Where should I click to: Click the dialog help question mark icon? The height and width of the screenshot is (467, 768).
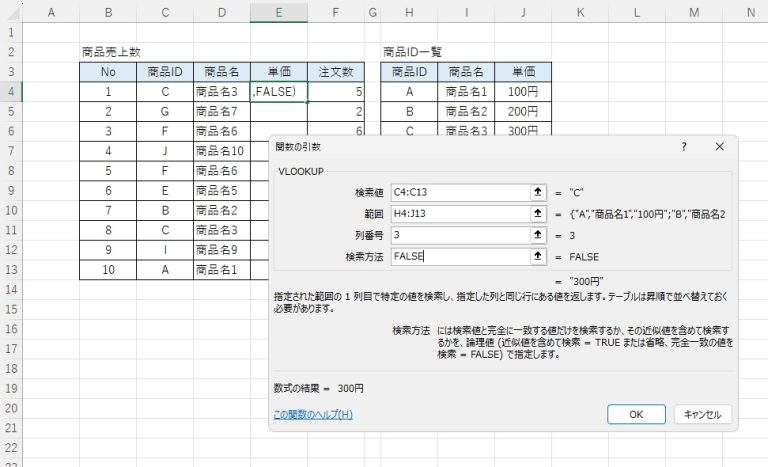click(x=684, y=146)
